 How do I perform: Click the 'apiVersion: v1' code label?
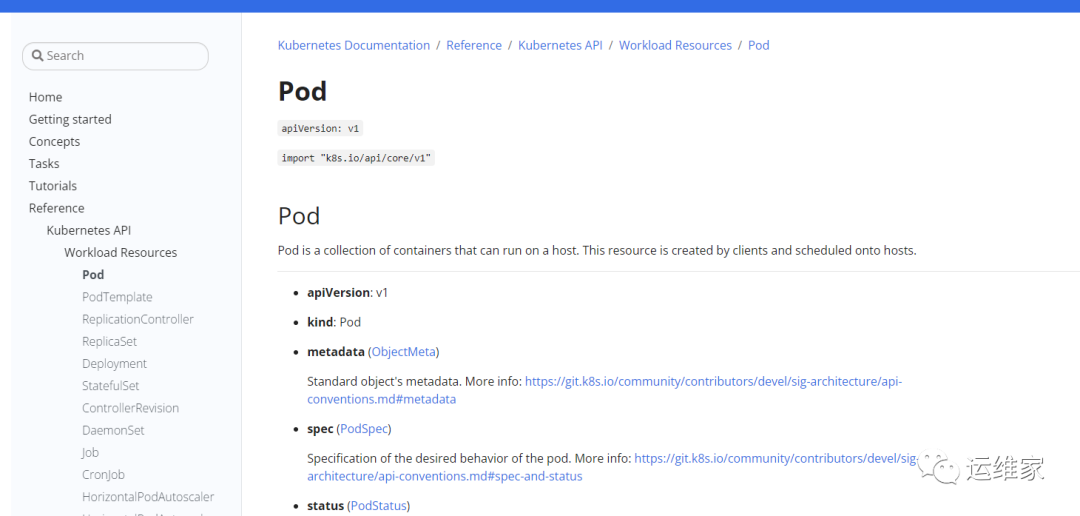click(320, 128)
